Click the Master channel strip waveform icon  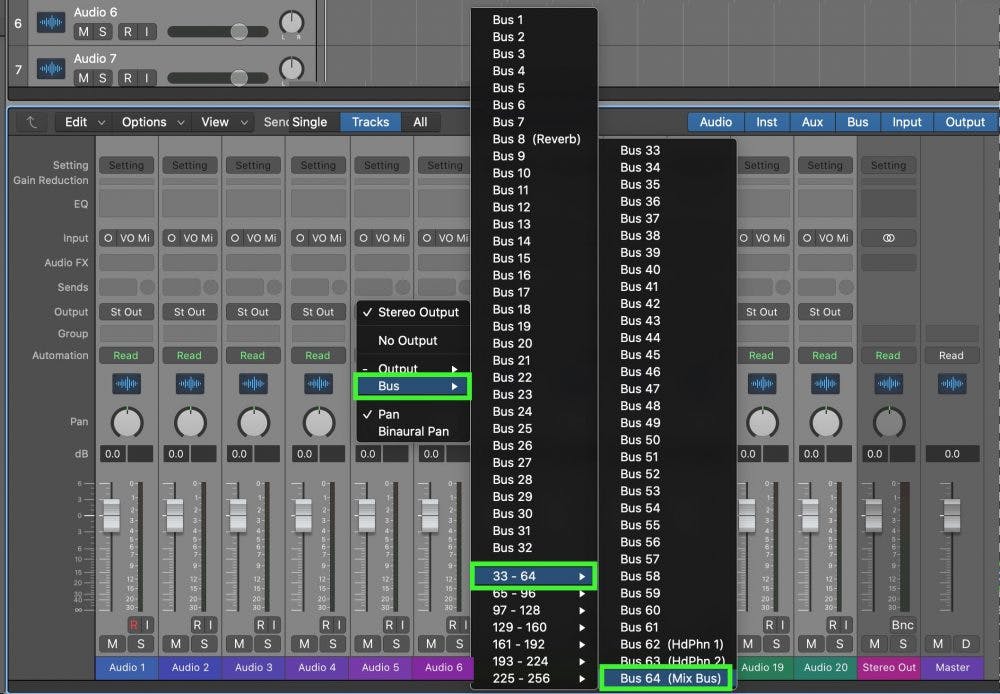coord(951,384)
